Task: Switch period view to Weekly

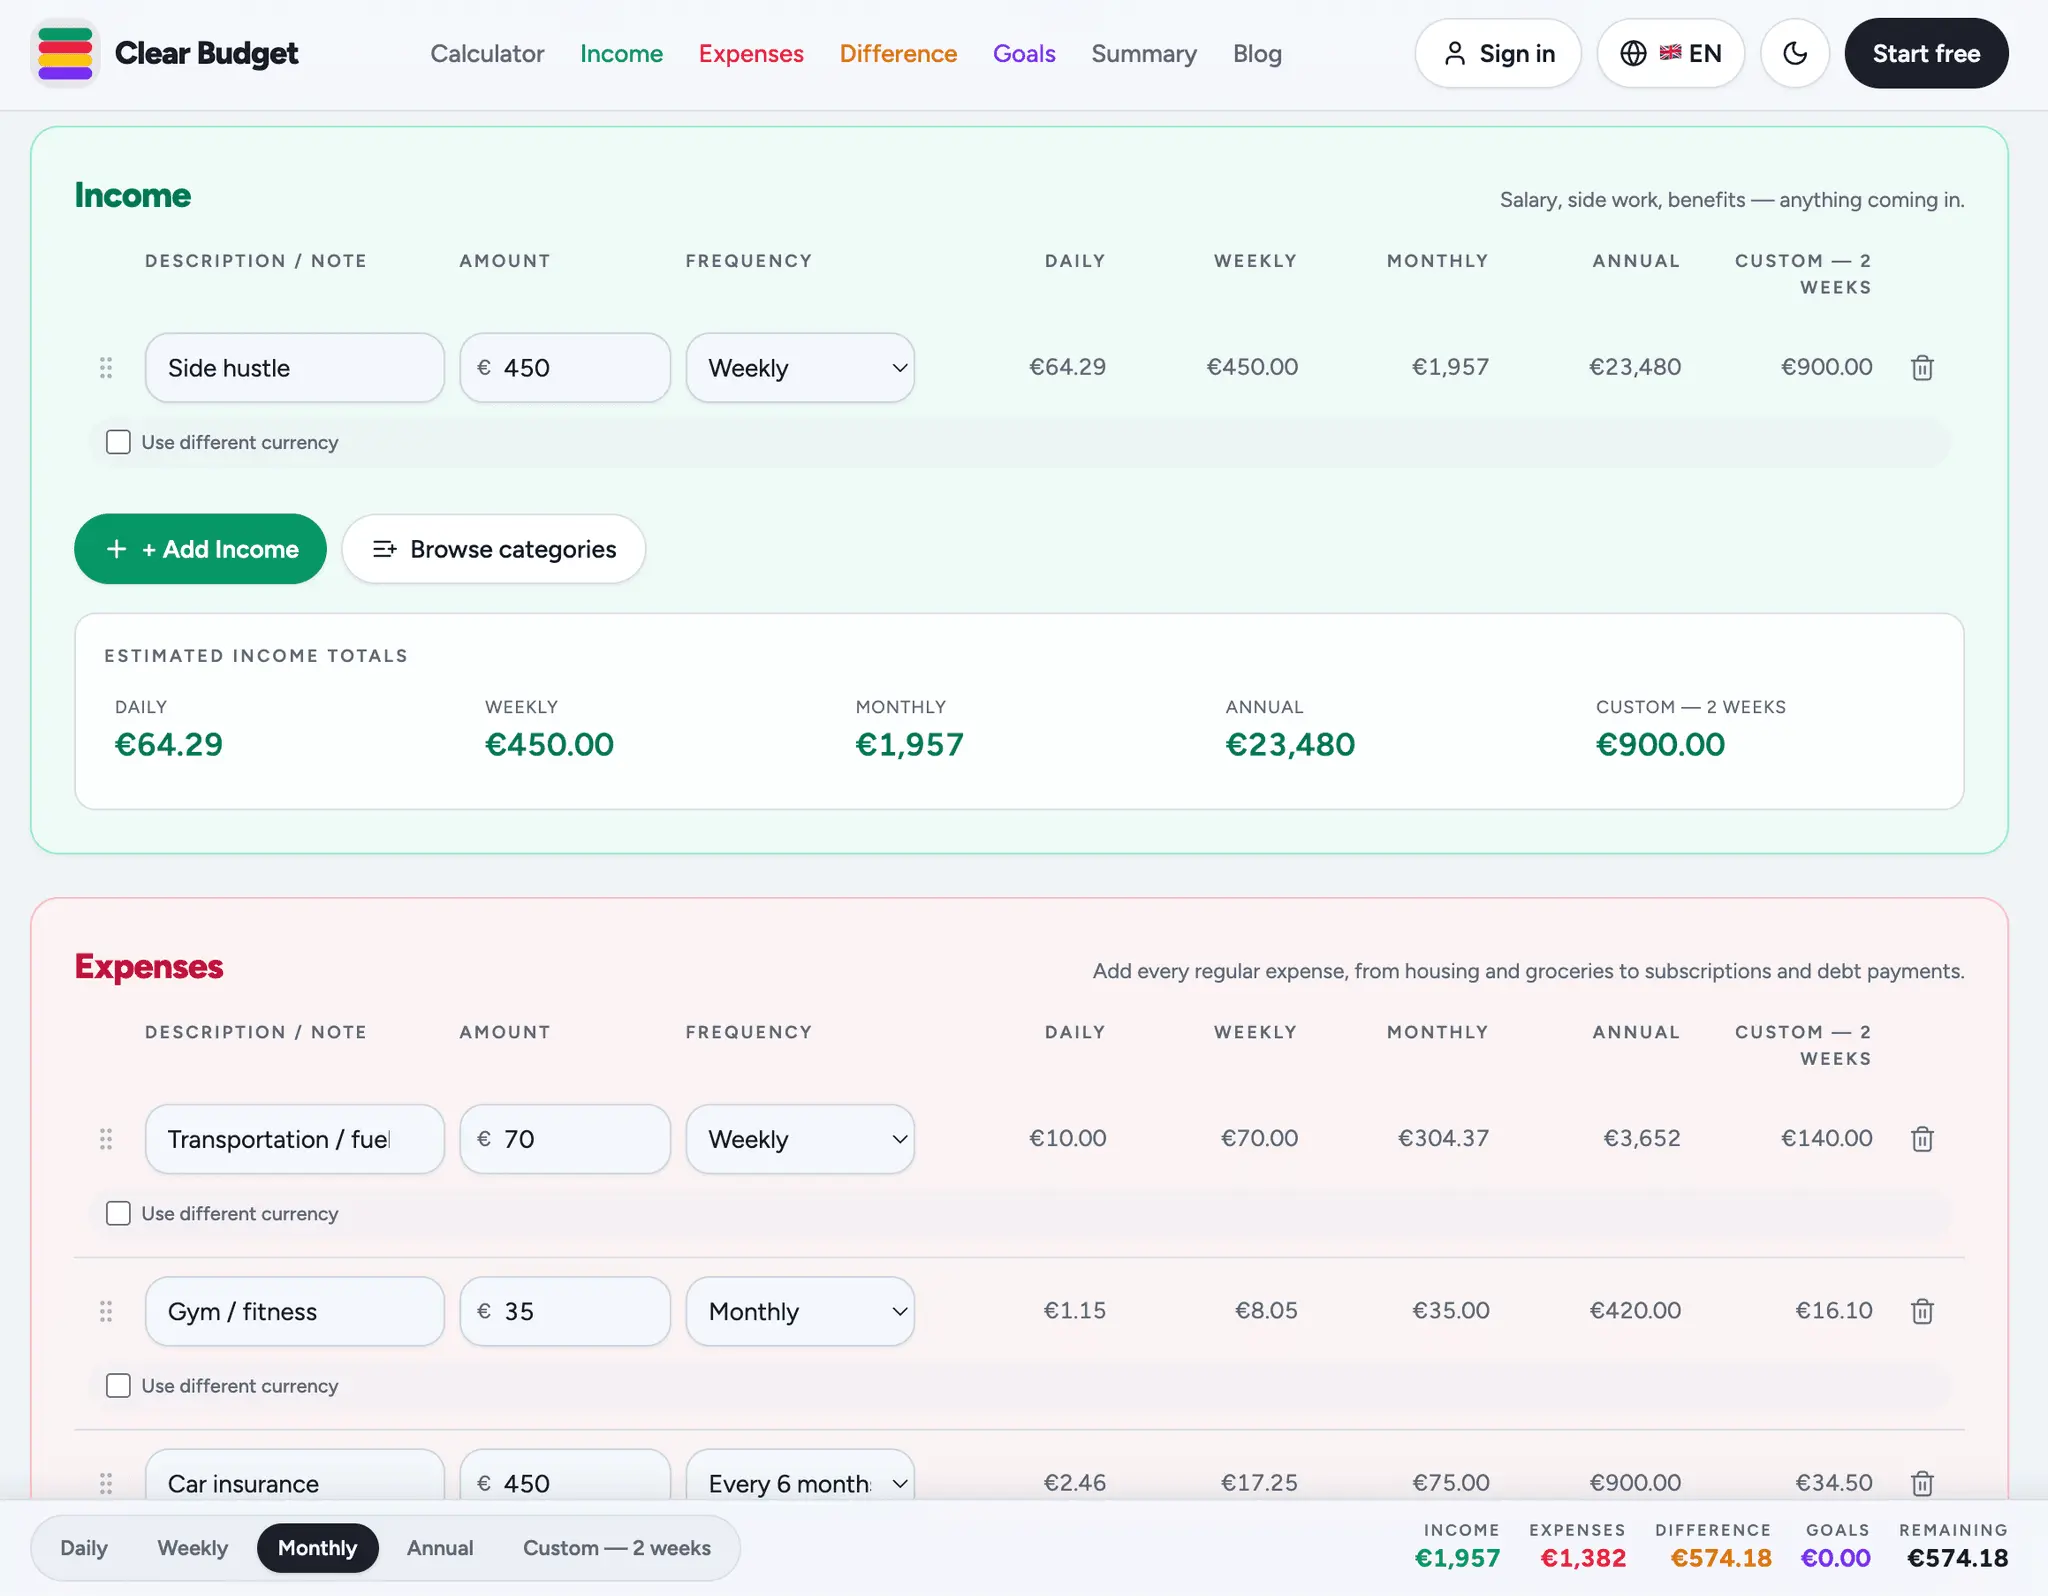Action: point(193,1548)
